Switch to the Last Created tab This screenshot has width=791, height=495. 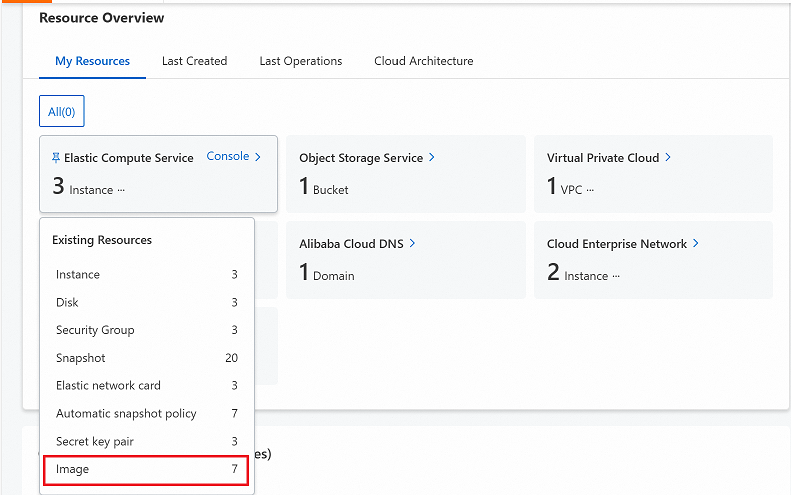point(194,61)
